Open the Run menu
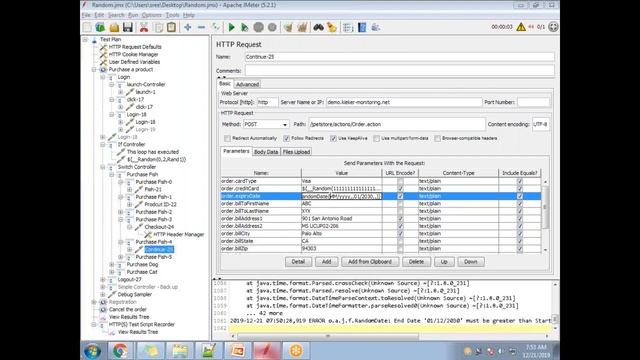 click(133, 15)
